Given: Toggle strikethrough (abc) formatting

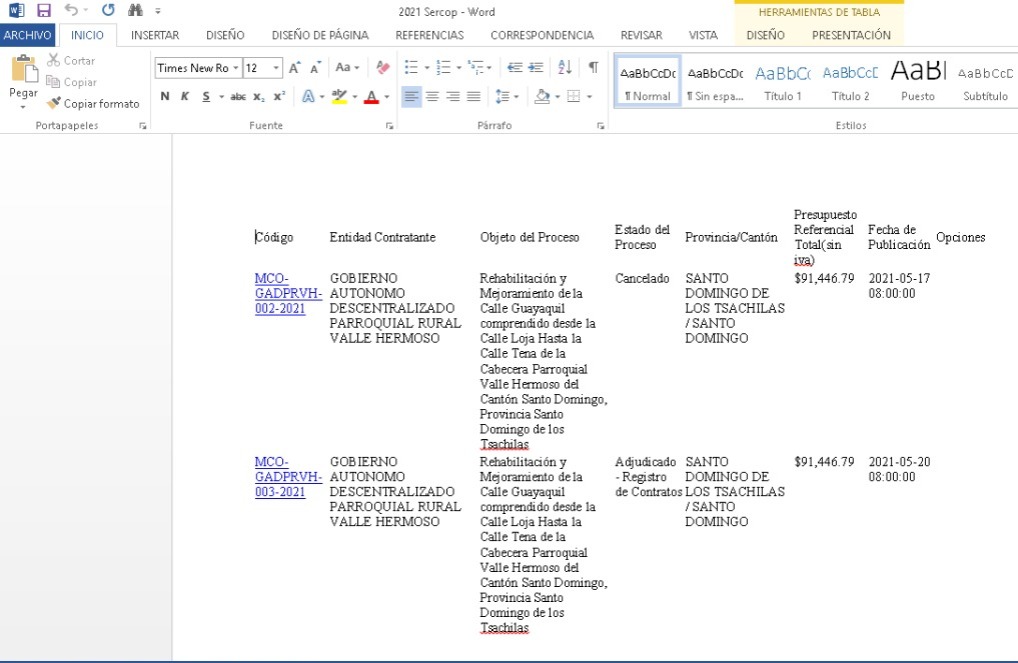Looking at the screenshot, I should pyautogui.click(x=238, y=97).
